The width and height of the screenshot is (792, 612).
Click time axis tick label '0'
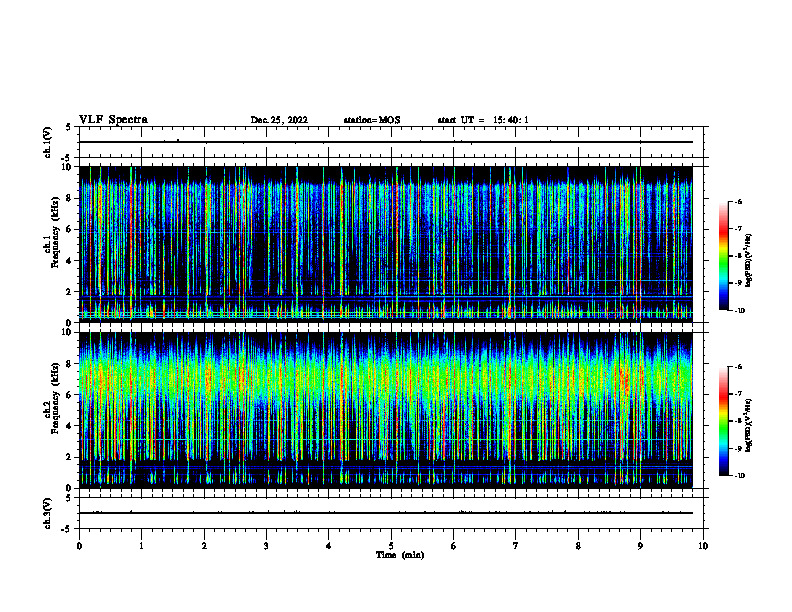tap(79, 546)
